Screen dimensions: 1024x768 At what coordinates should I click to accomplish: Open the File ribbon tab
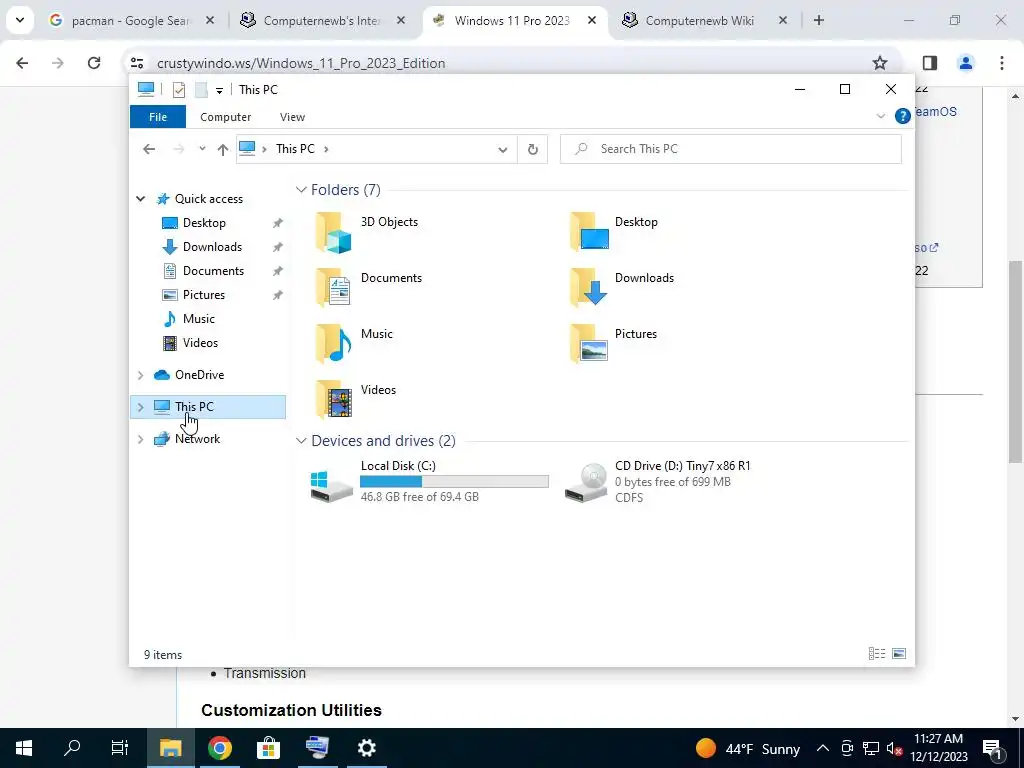(158, 117)
